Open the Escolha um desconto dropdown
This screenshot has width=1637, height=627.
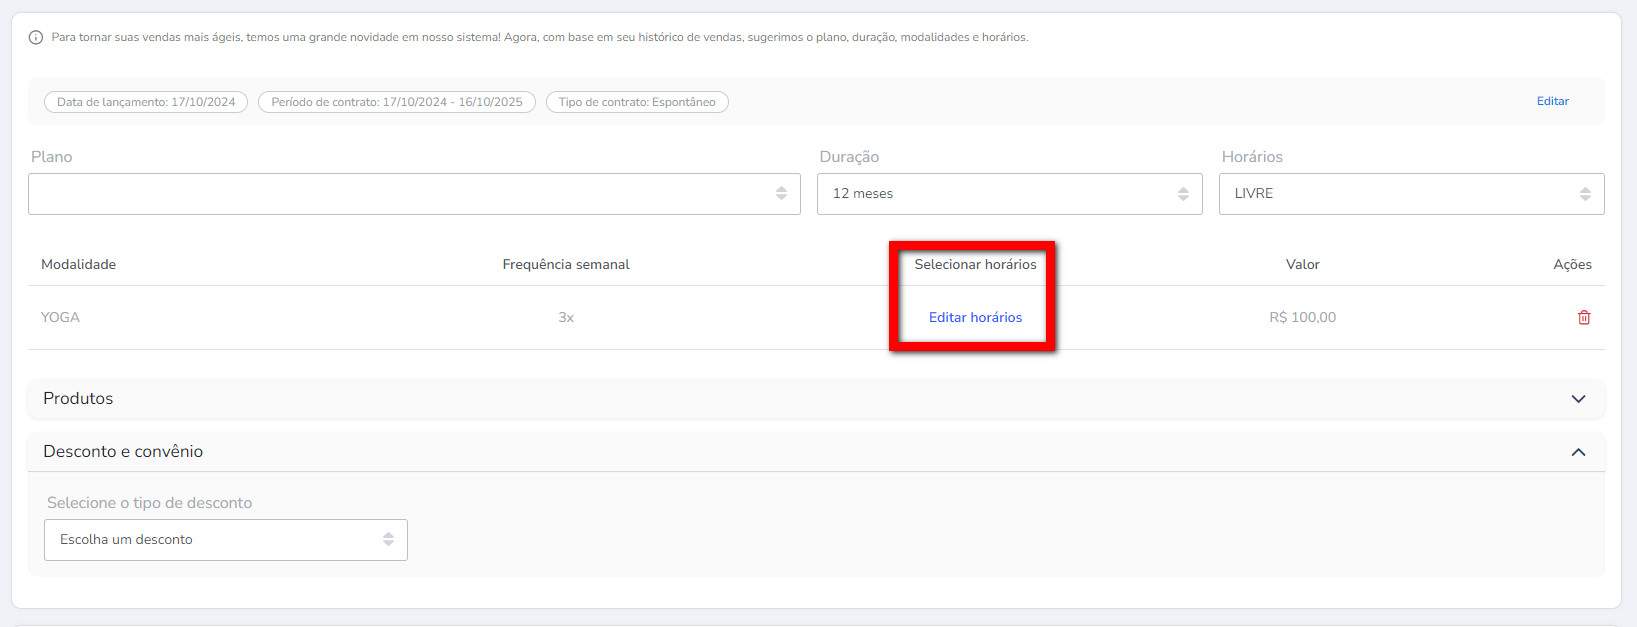point(226,540)
